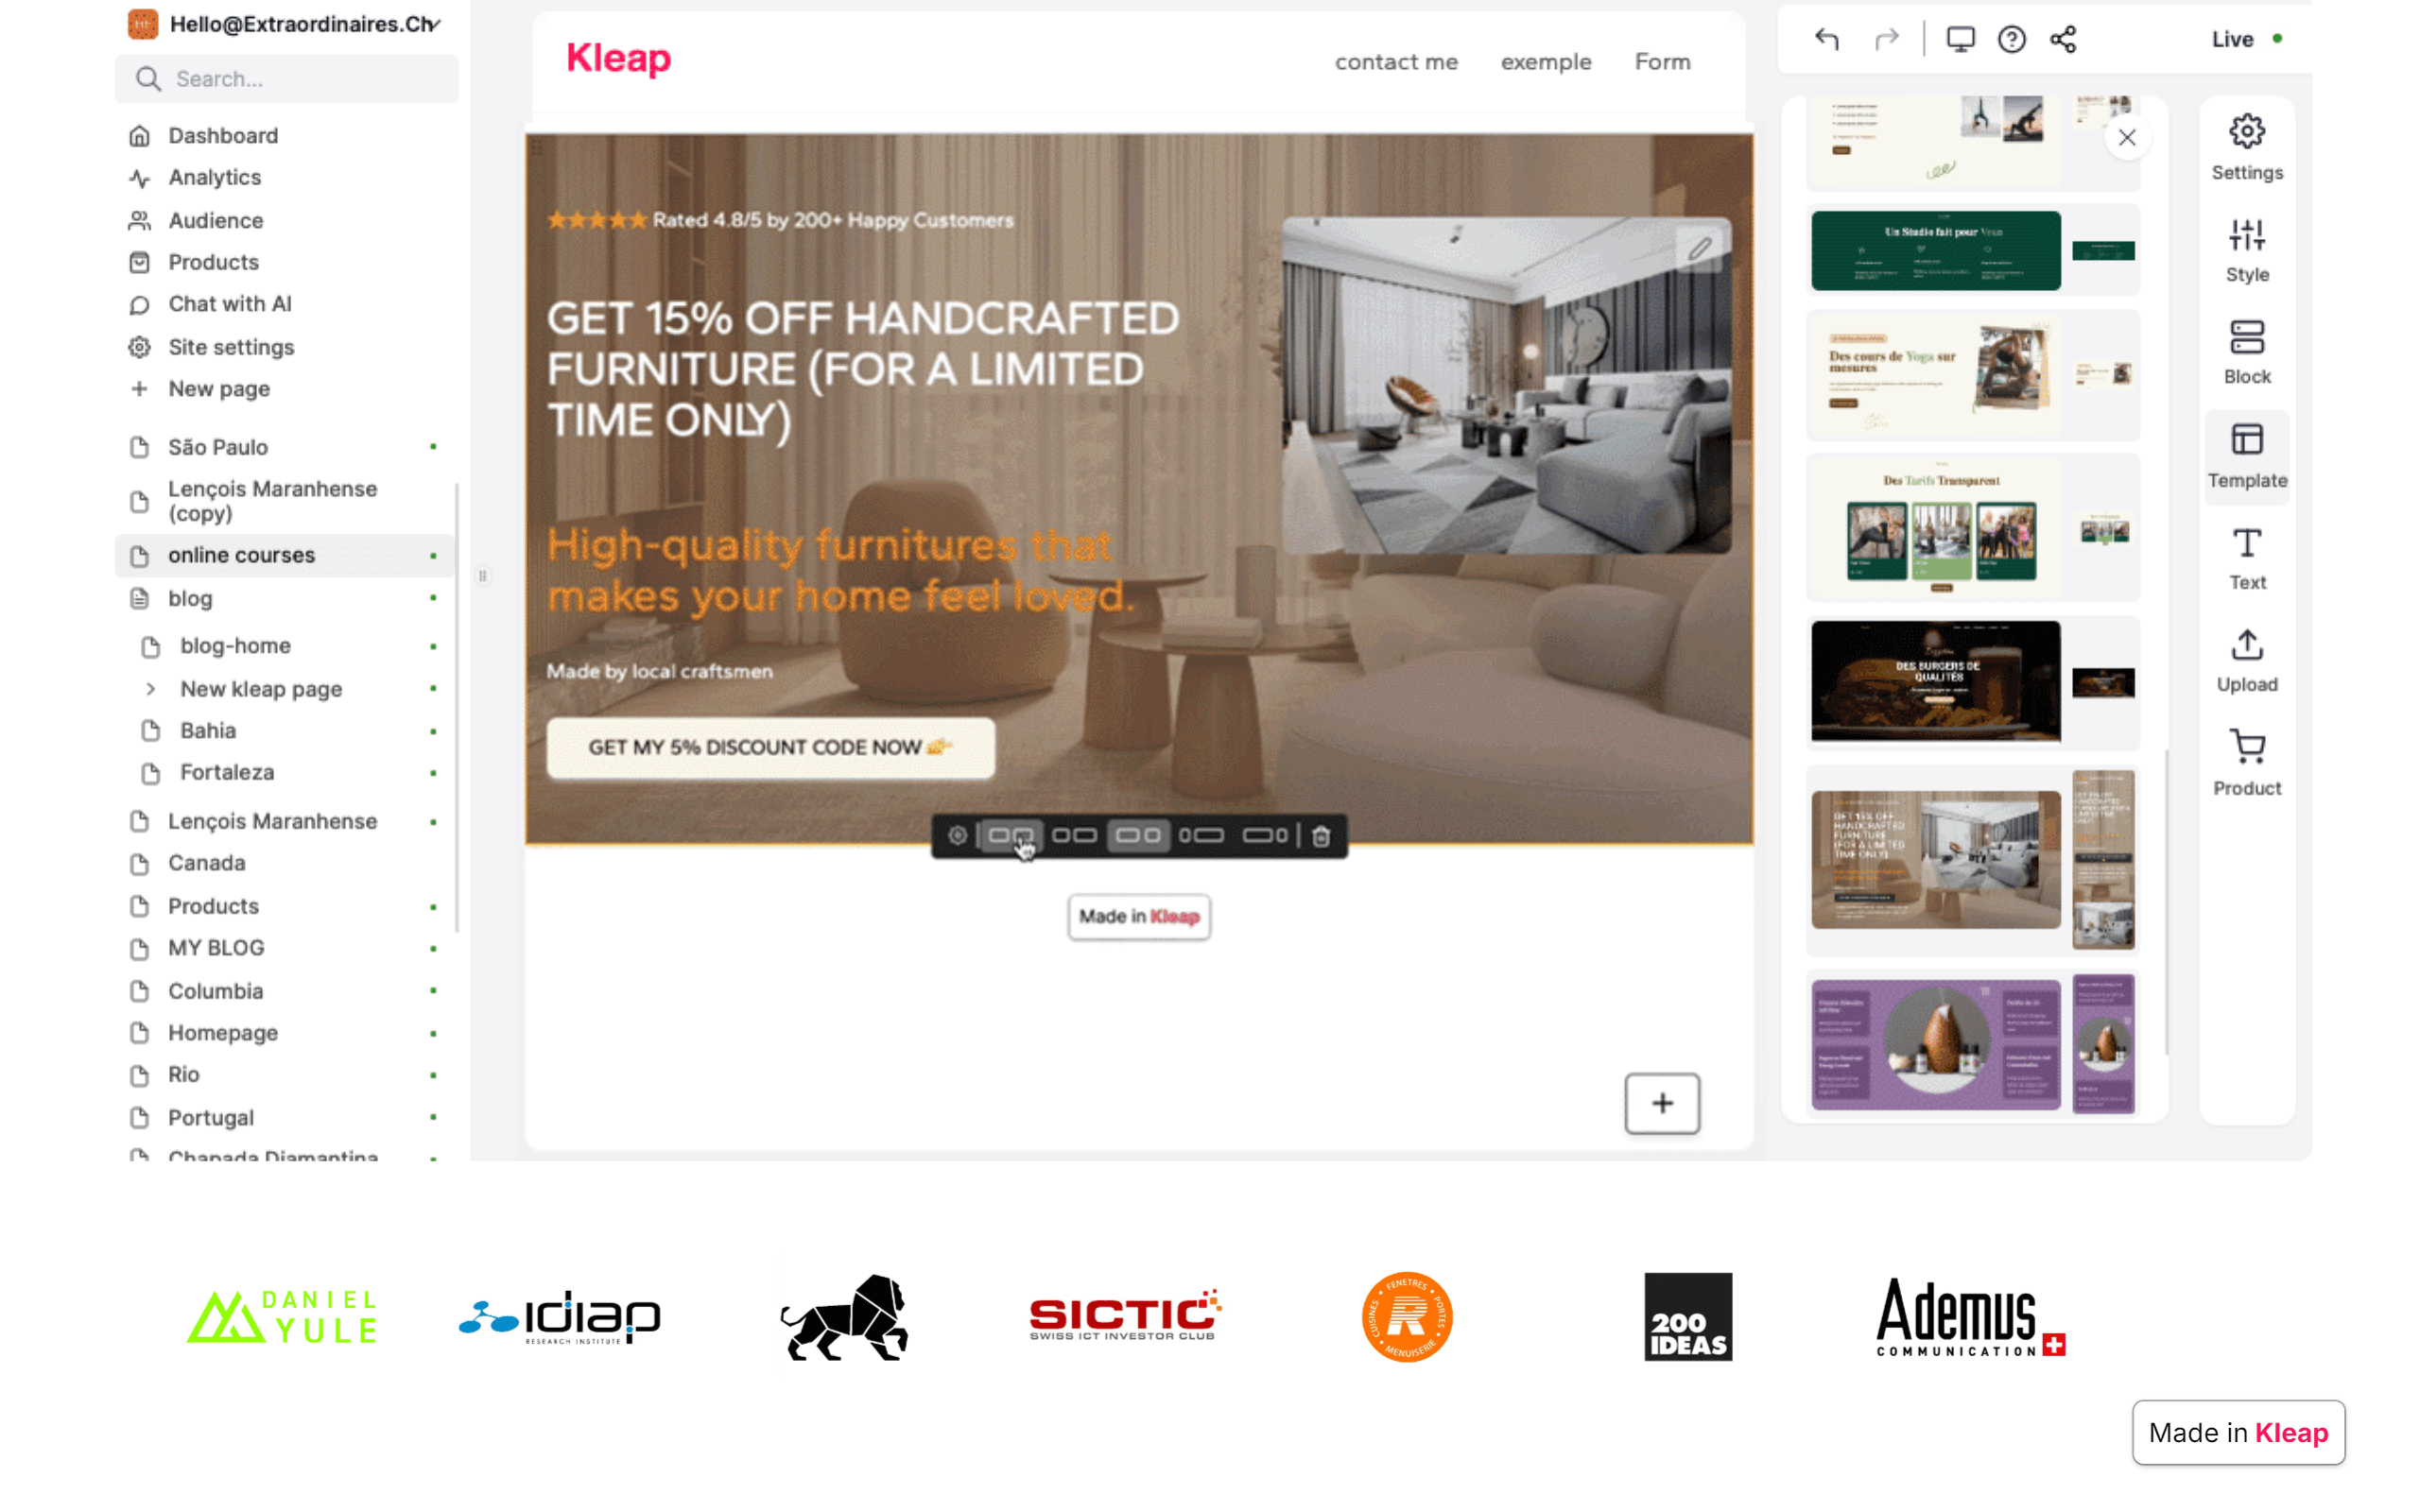Select the online courses page
The height and width of the screenshot is (1512, 2420).
pos(242,554)
